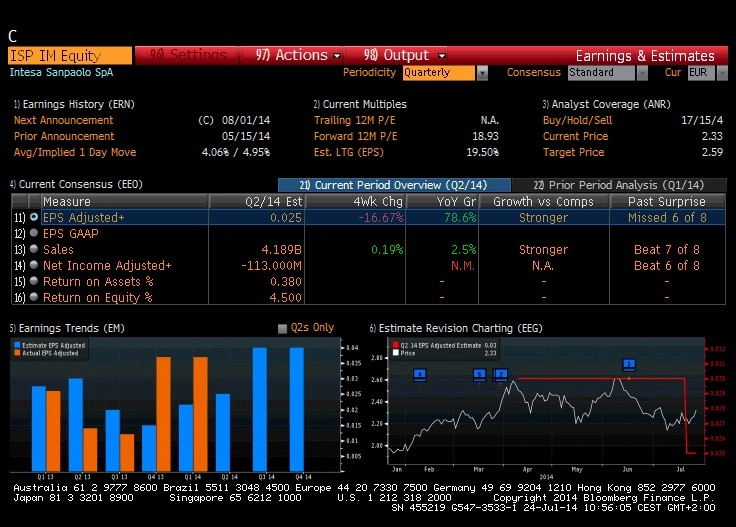736x527 pixels.
Task: Click the 4Wk Chg column header
Action: click(355, 201)
